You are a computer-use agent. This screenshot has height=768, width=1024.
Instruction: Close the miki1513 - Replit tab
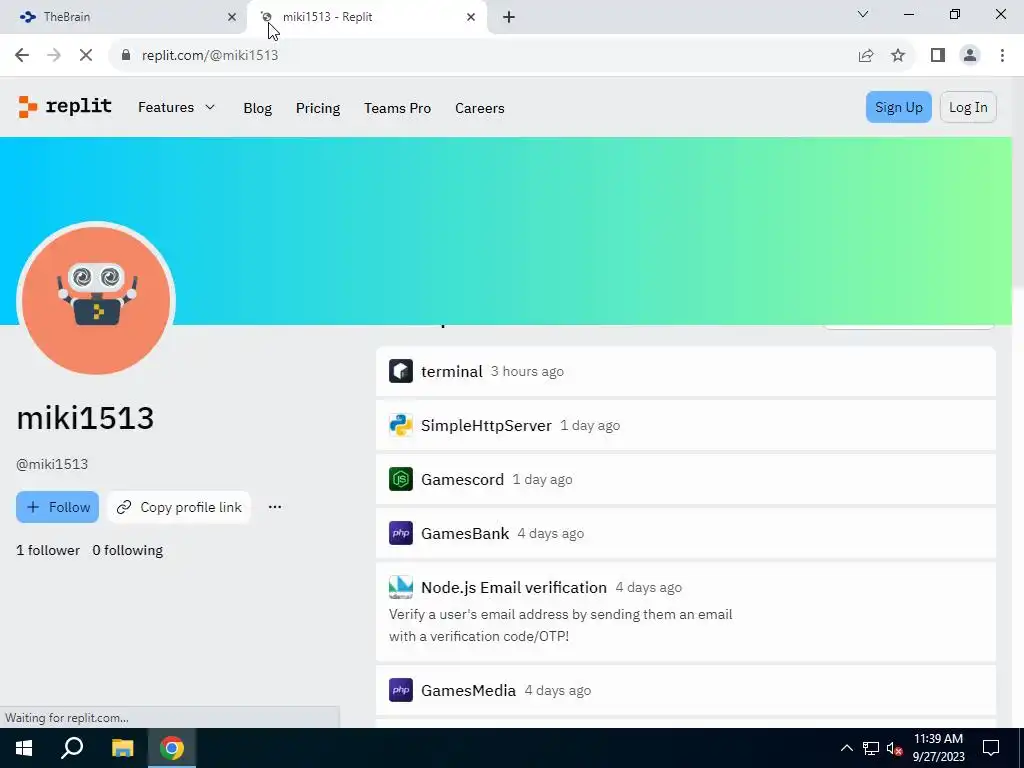coord(471,17)
